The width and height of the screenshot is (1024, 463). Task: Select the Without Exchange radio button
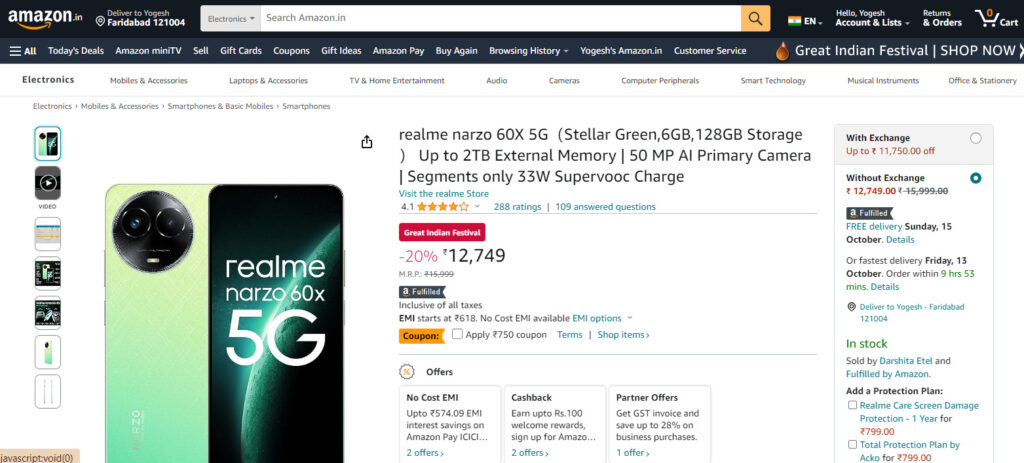pos(975,178)
